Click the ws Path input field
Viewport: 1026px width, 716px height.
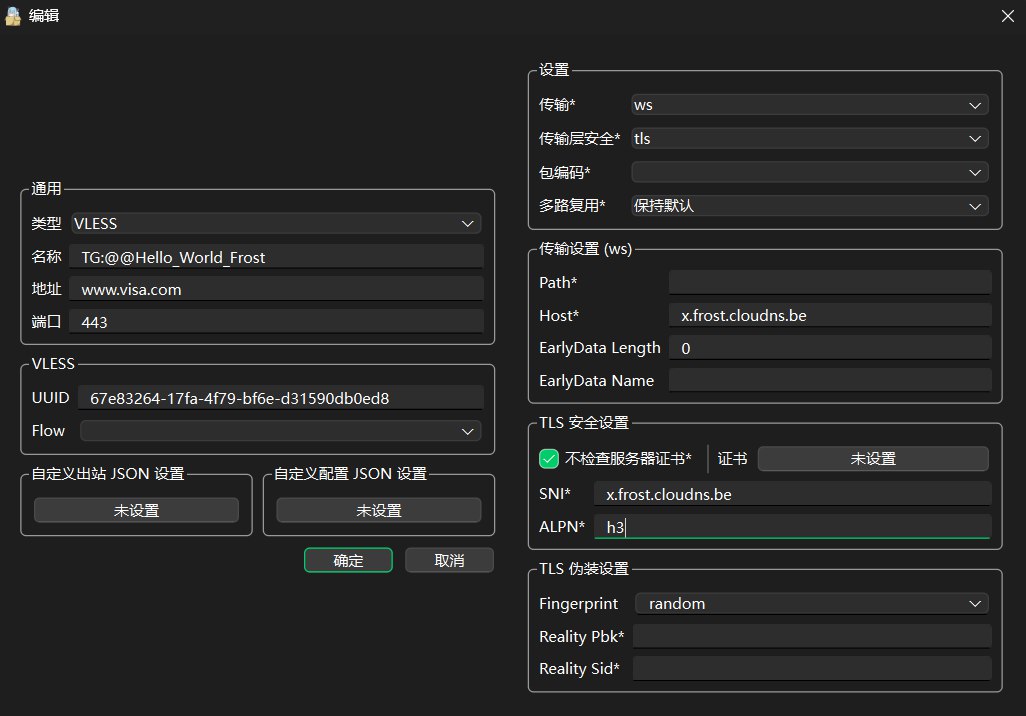pos(830,283)
